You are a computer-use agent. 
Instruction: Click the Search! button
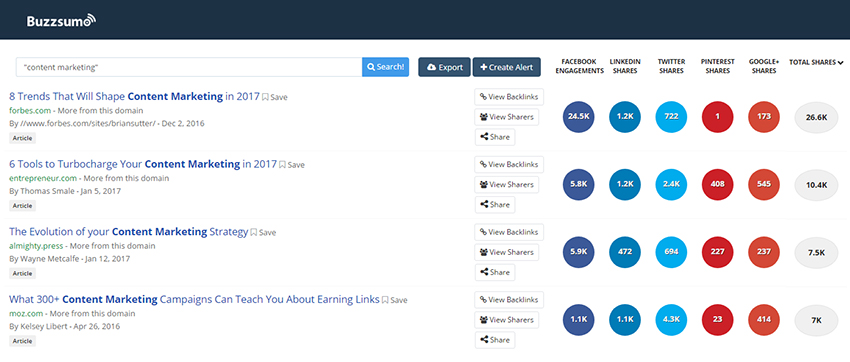coord(385,67)
